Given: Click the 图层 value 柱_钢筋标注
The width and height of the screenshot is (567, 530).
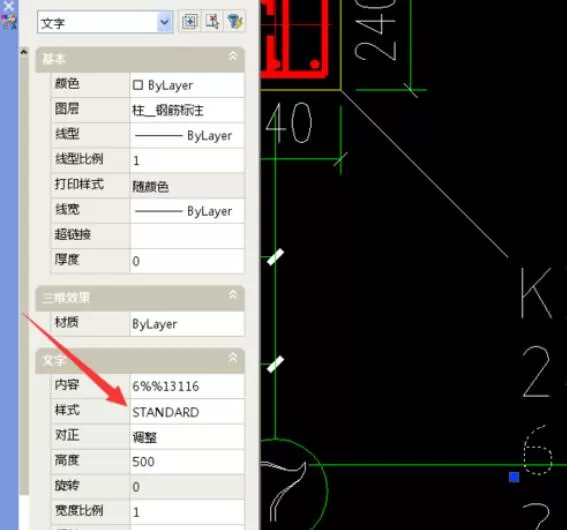Looking at the screenshot, I should [x=187, y=110].
